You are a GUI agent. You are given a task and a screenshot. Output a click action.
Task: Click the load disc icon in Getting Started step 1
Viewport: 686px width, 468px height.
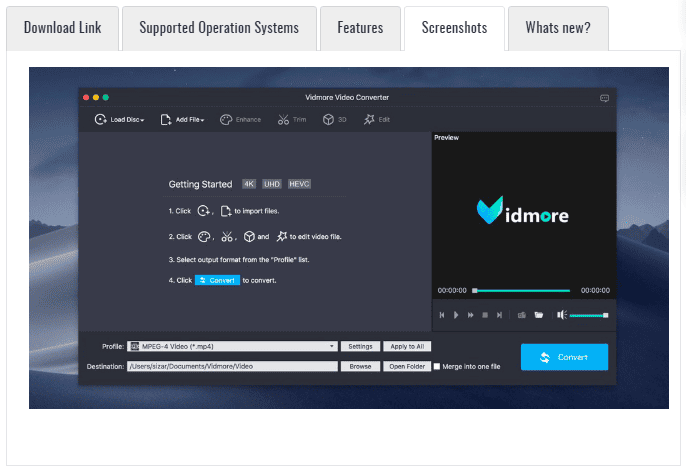coord(204,211)
